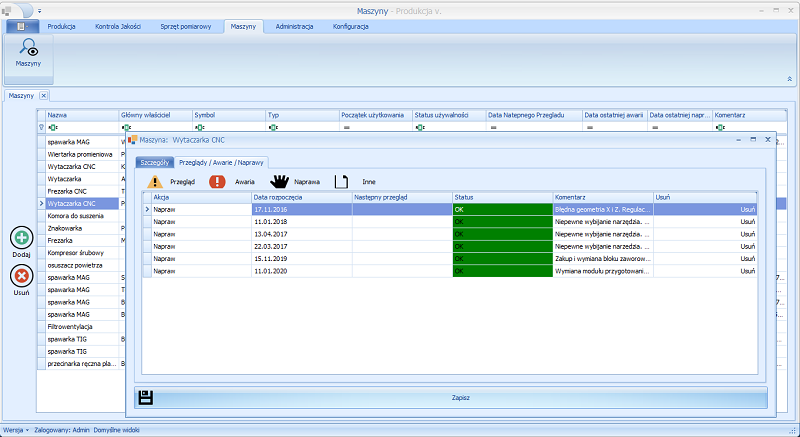Select the Wiertarka promieniowa row
This screenshot has width=800, height=437.
tap(82, 154)
